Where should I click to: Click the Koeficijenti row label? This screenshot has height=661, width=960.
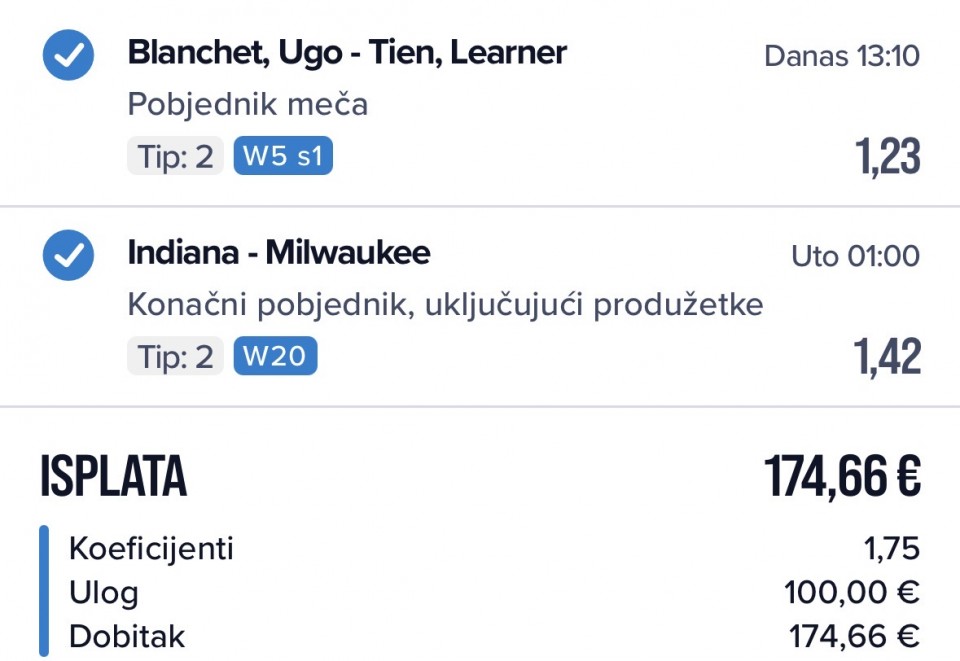(x=151, y=549)
